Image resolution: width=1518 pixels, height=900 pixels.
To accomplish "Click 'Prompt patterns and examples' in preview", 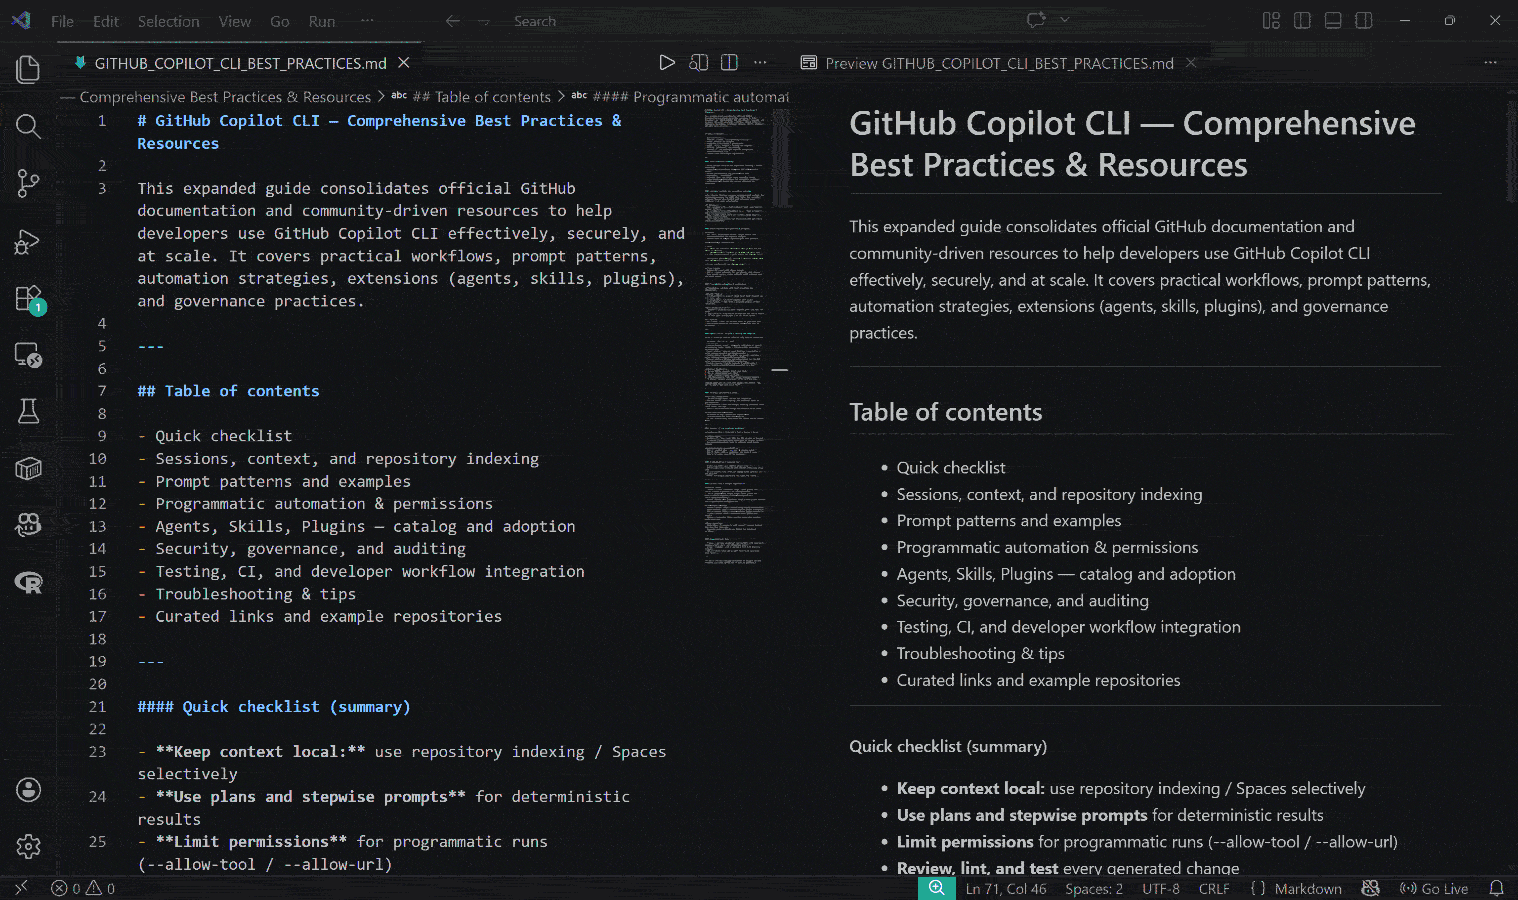I will click(1009, 520).
